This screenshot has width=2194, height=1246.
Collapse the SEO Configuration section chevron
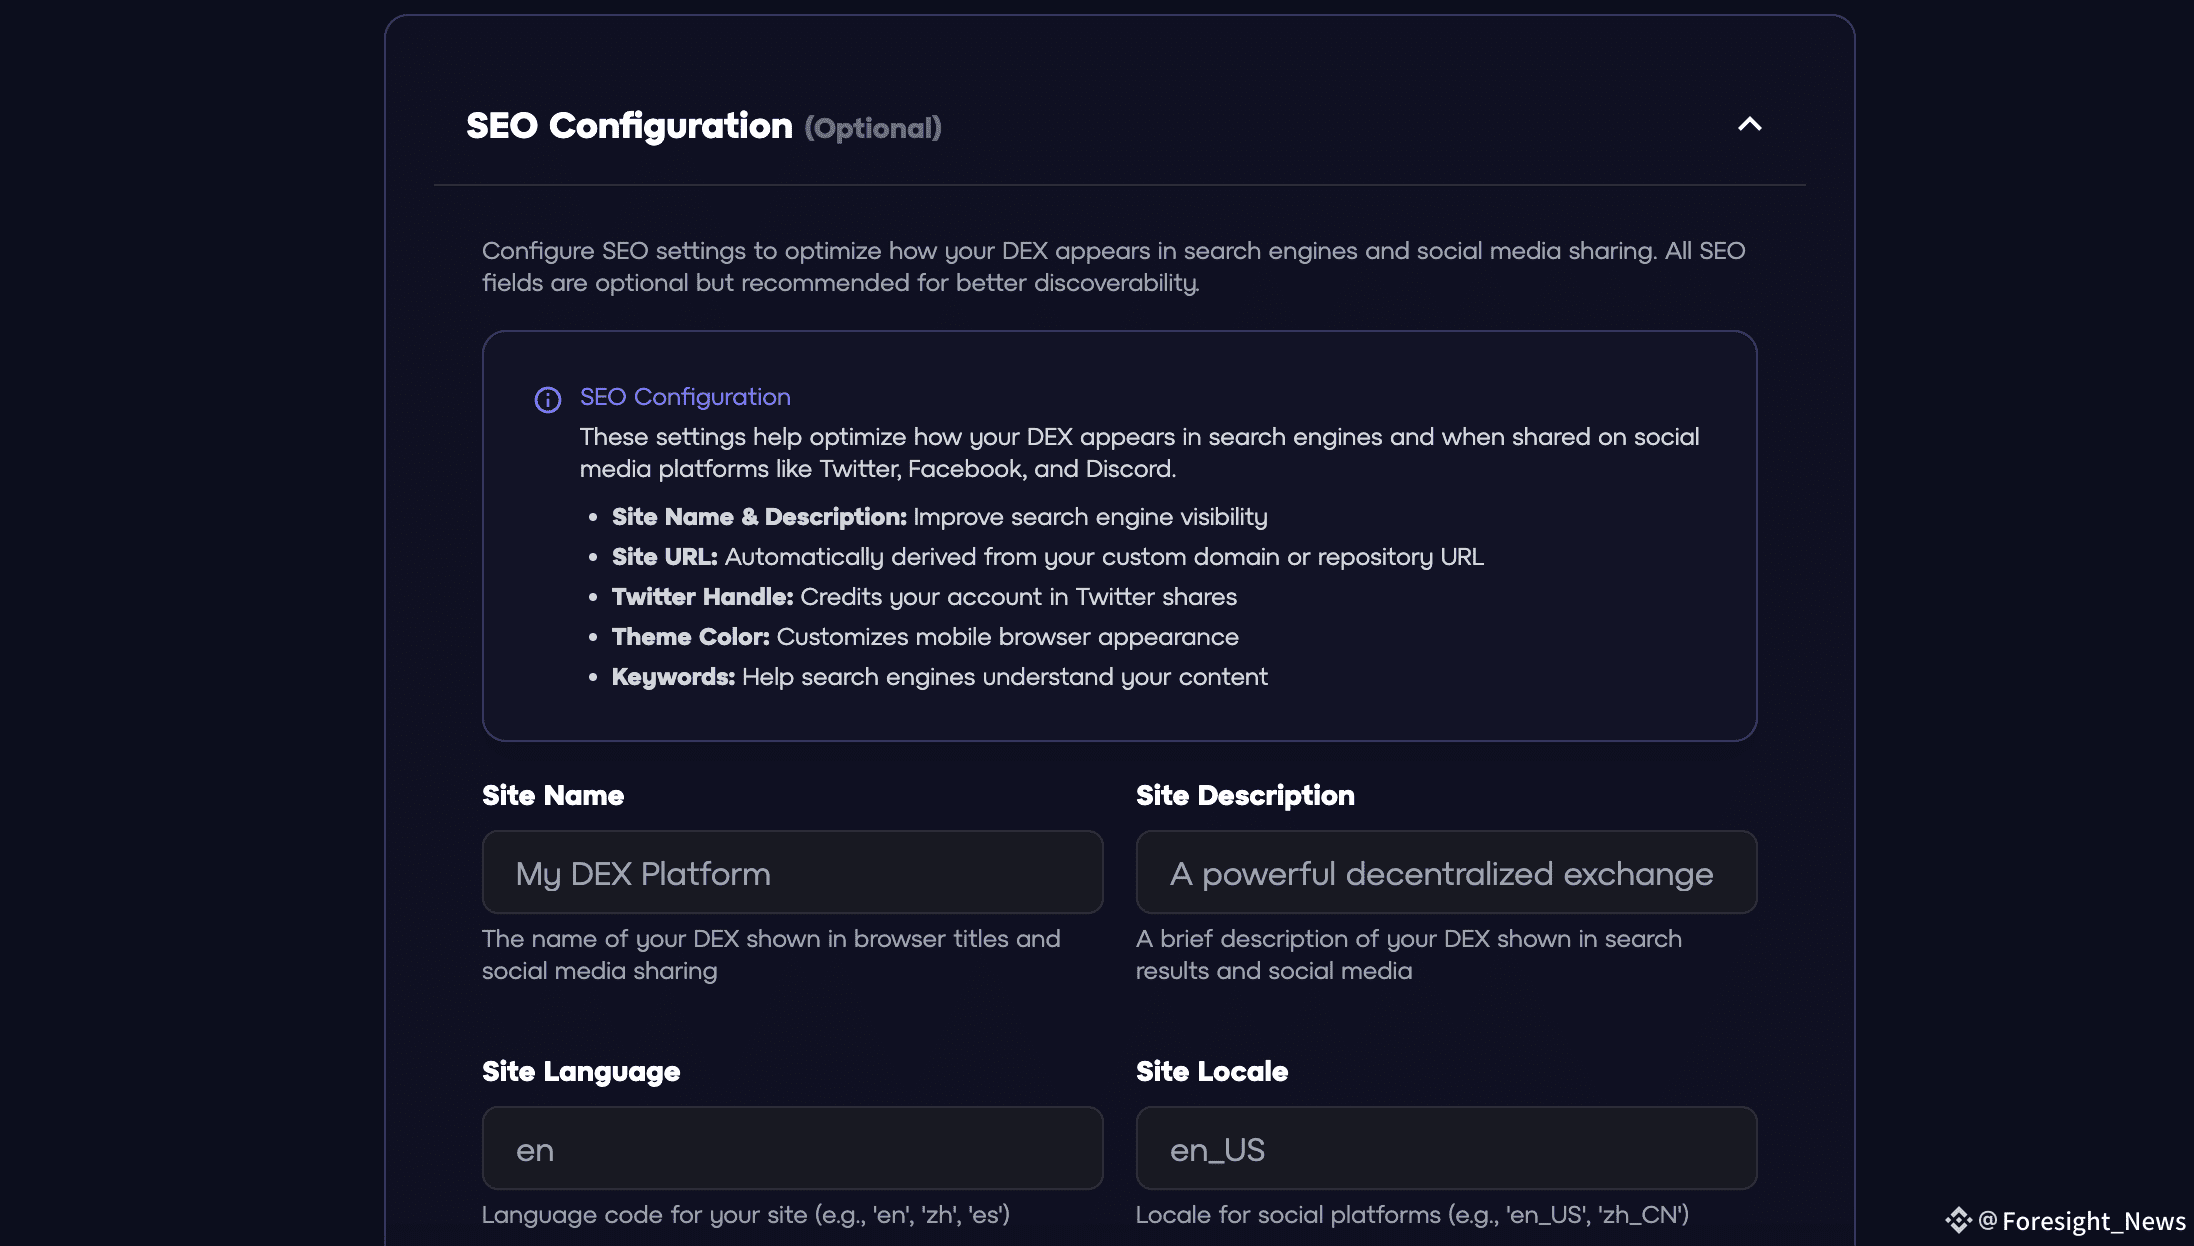1749,125
